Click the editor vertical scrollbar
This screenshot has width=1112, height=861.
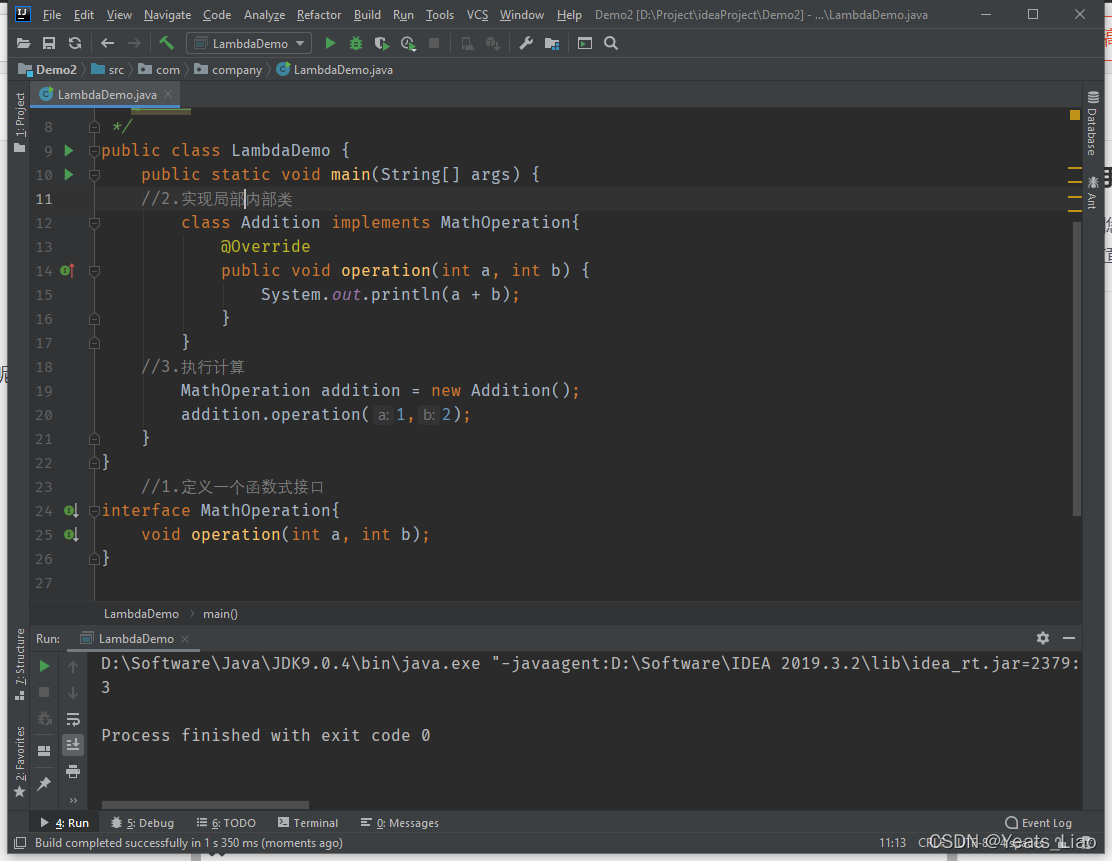click(x=1077, y=369)
